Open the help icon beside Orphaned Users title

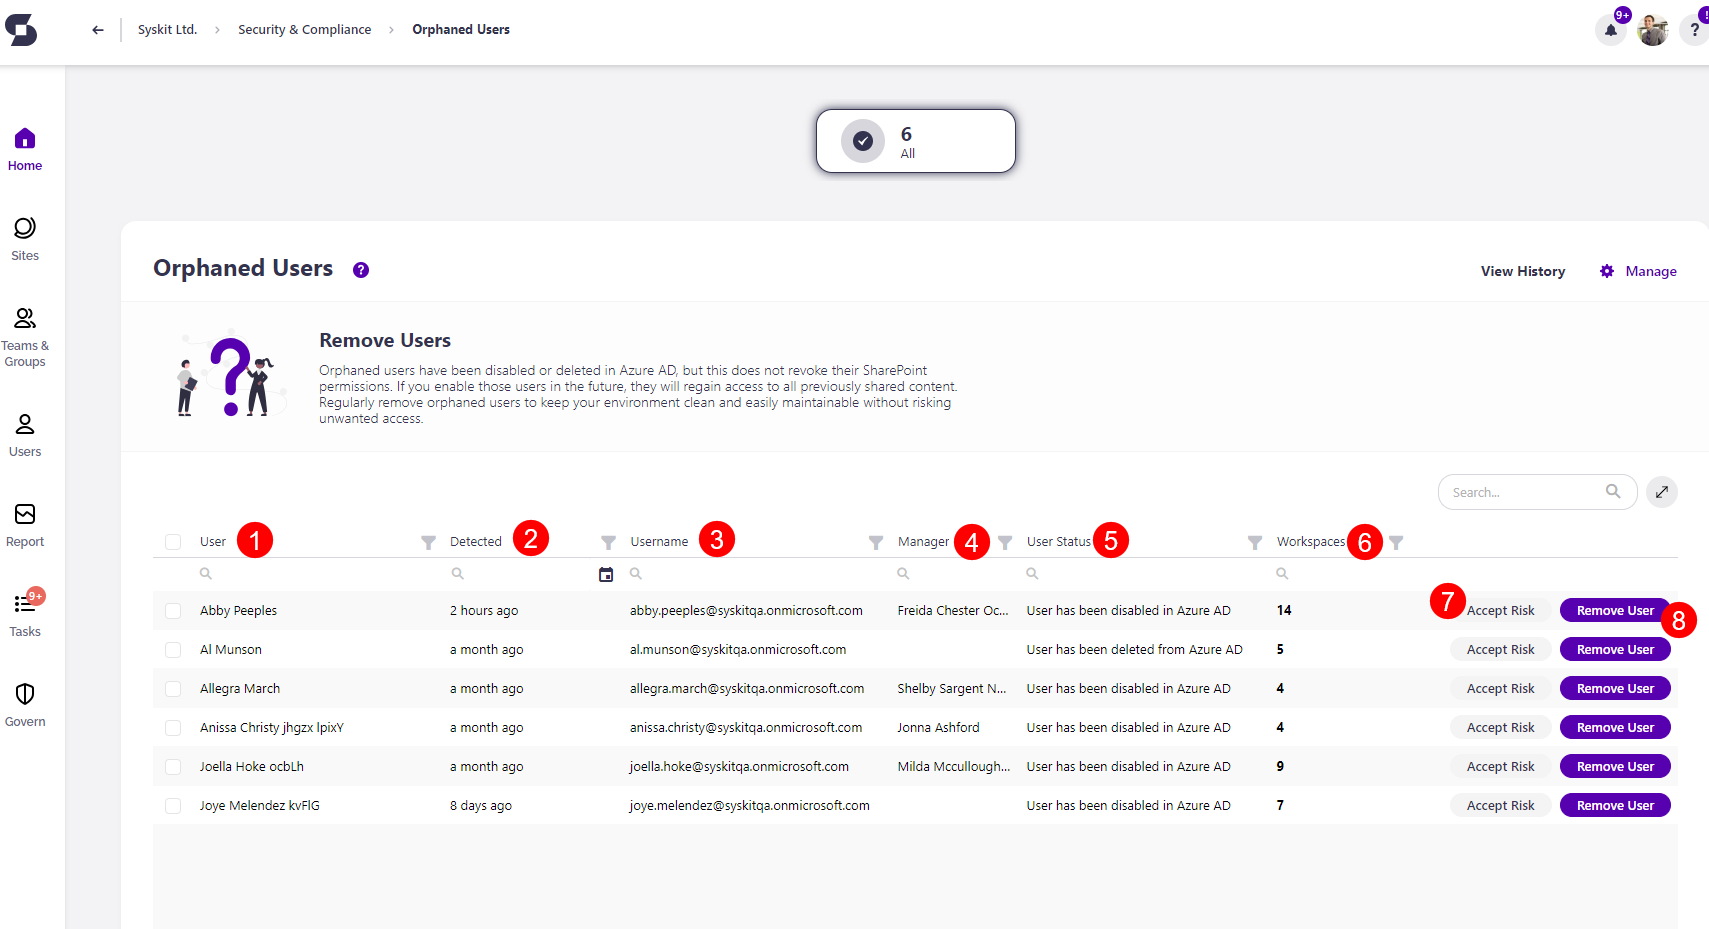[361, 270]
